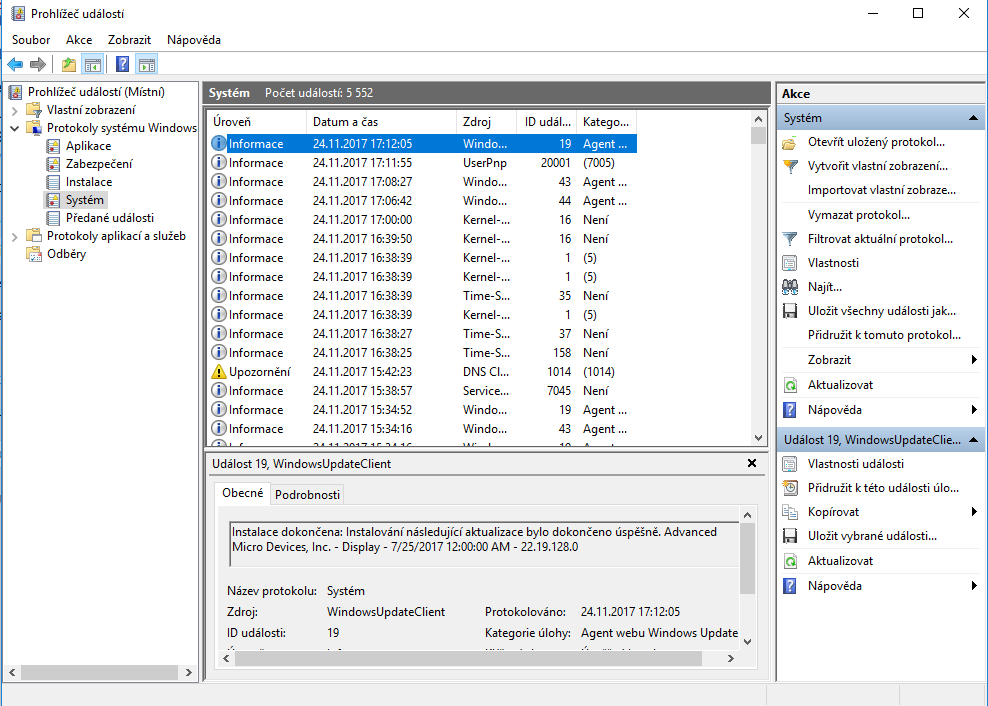Image resolution: width=988 pixels, height=706 pixels.
Task: Click Aktualizovat under the Systém actions section
Action: (x=840, y=385)
